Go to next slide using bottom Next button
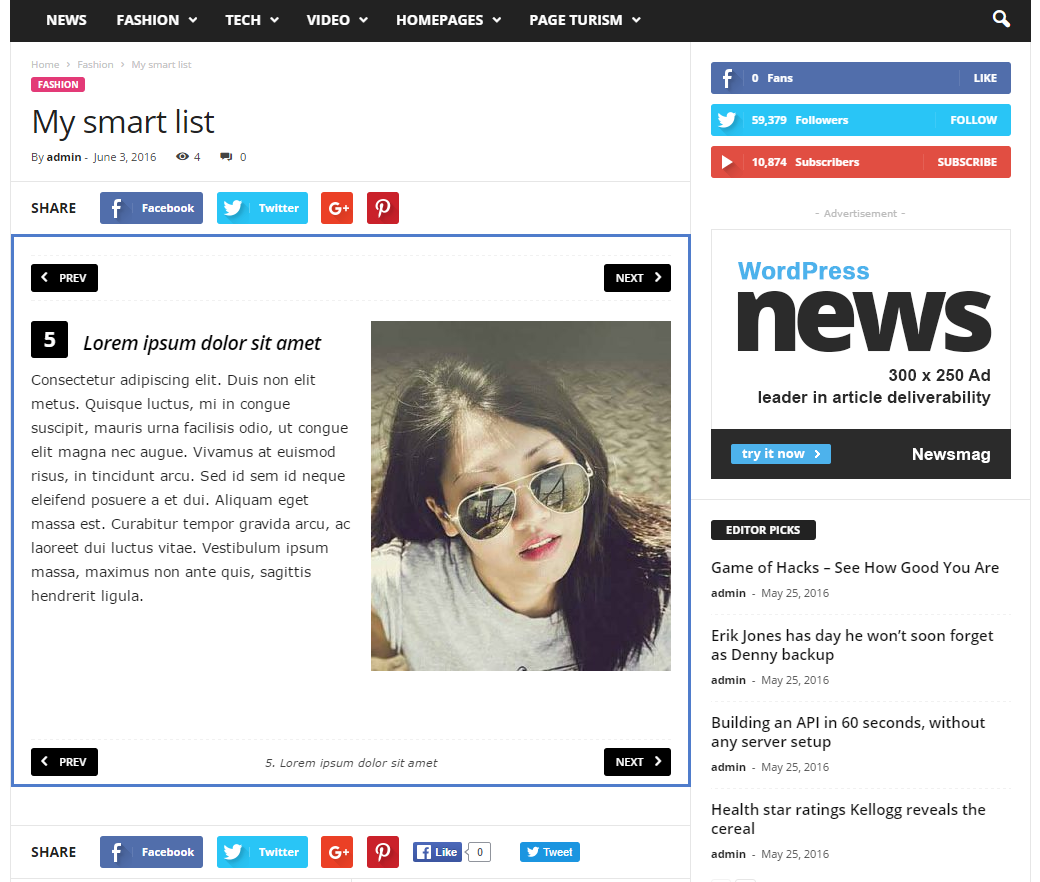The height and width of the screenshot is (882, 1040). pyautogui.click(x=637, y=762)
